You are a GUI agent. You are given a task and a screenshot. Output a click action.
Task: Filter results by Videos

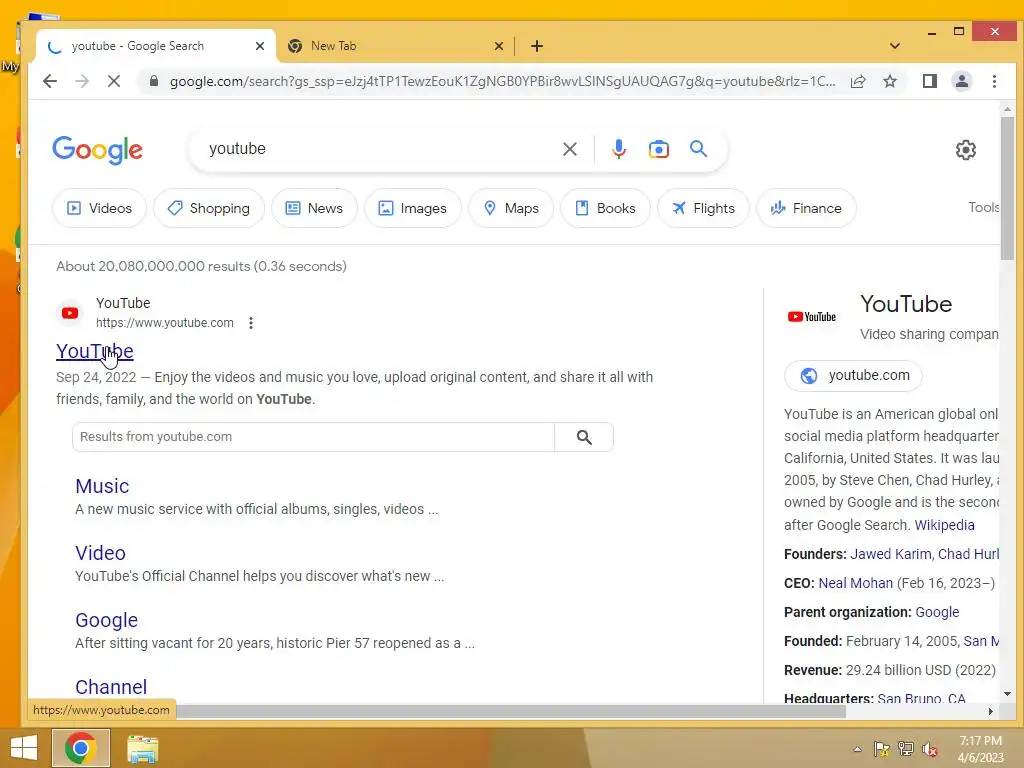pos(99,208)
